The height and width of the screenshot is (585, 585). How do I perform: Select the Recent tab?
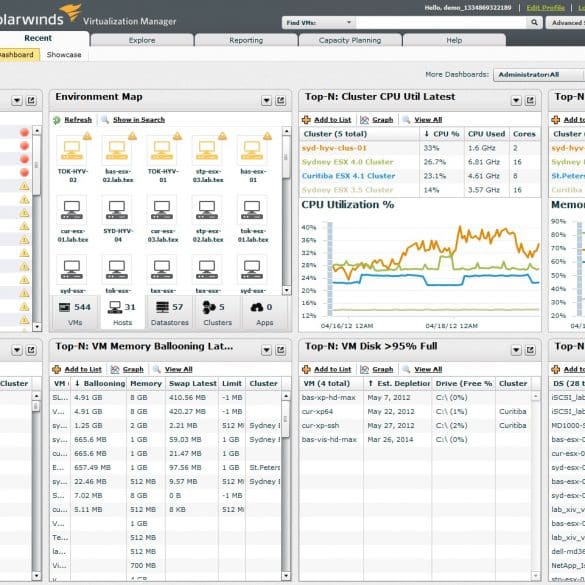coord(38,38)
